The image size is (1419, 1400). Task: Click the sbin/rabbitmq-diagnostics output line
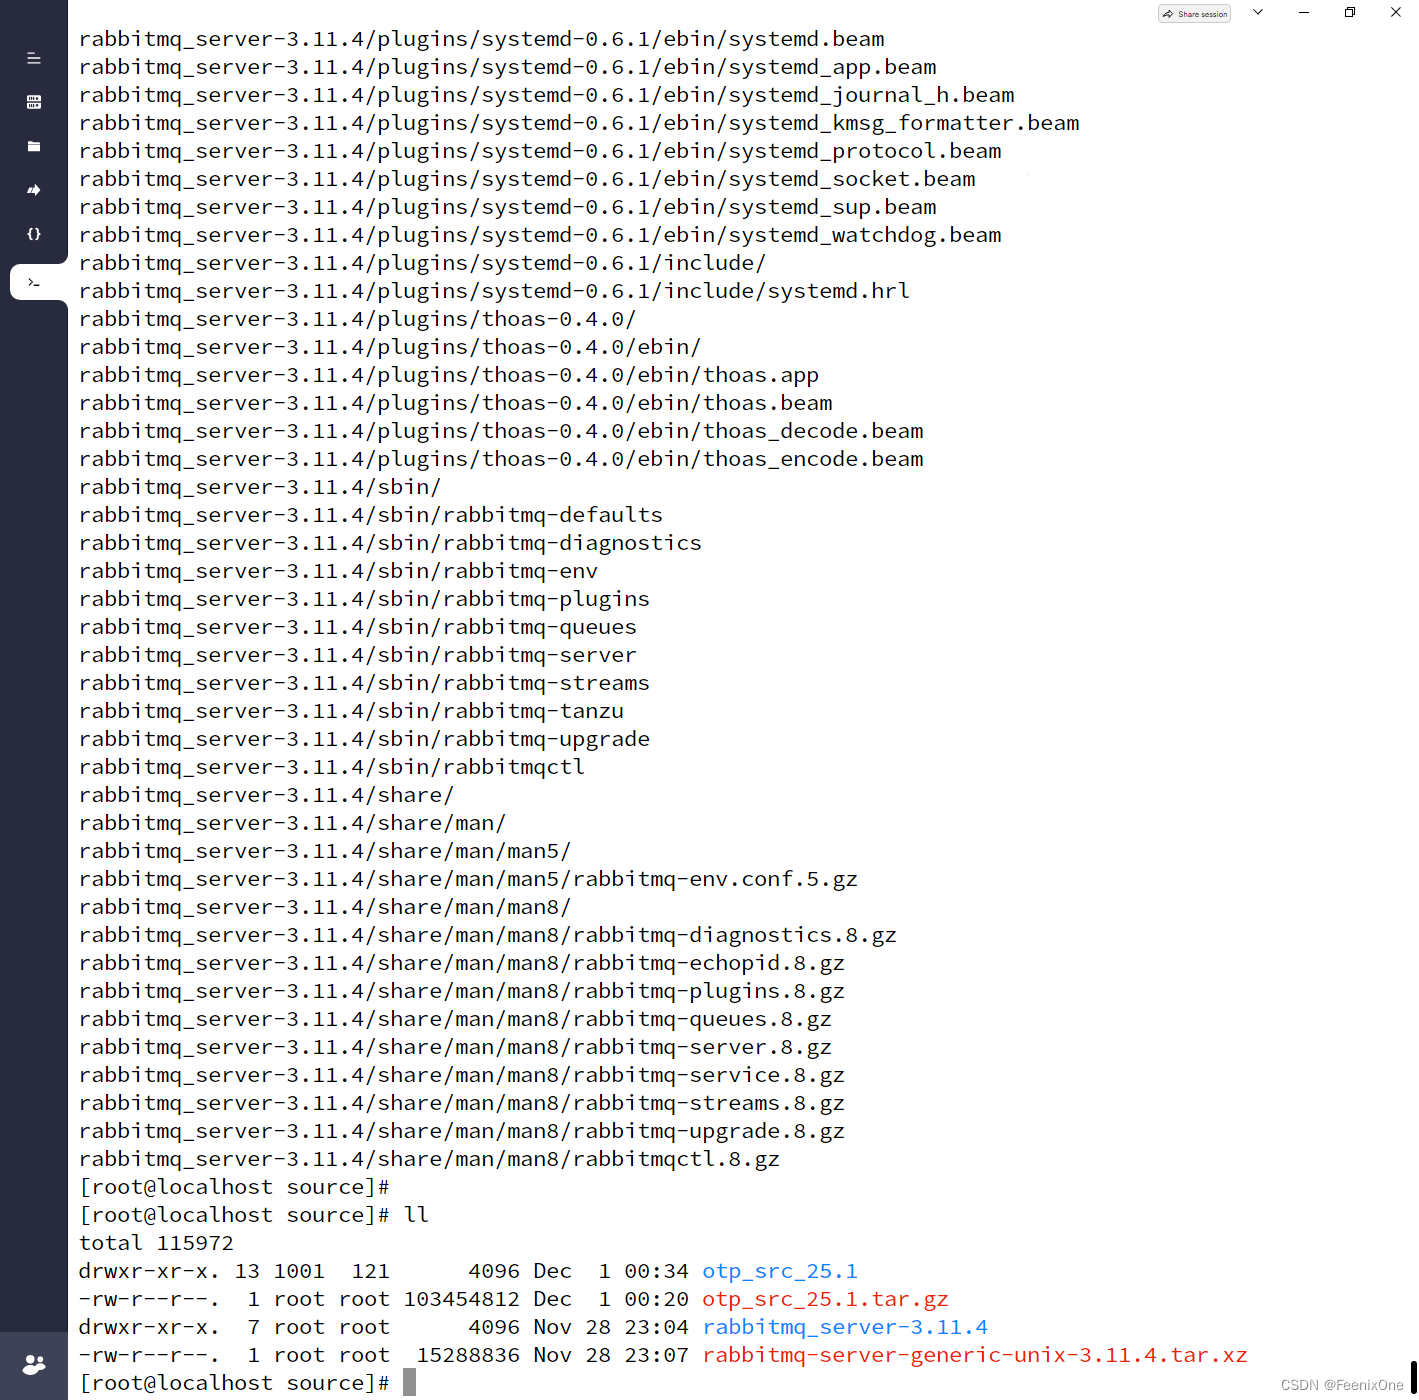(x=390, y=543)
